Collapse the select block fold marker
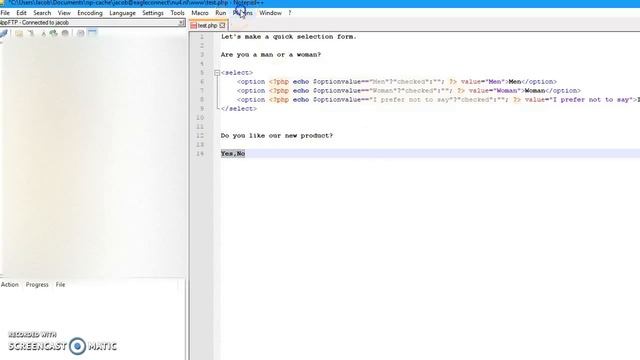This screenshot has height=360, width=640. click(217, 73)
